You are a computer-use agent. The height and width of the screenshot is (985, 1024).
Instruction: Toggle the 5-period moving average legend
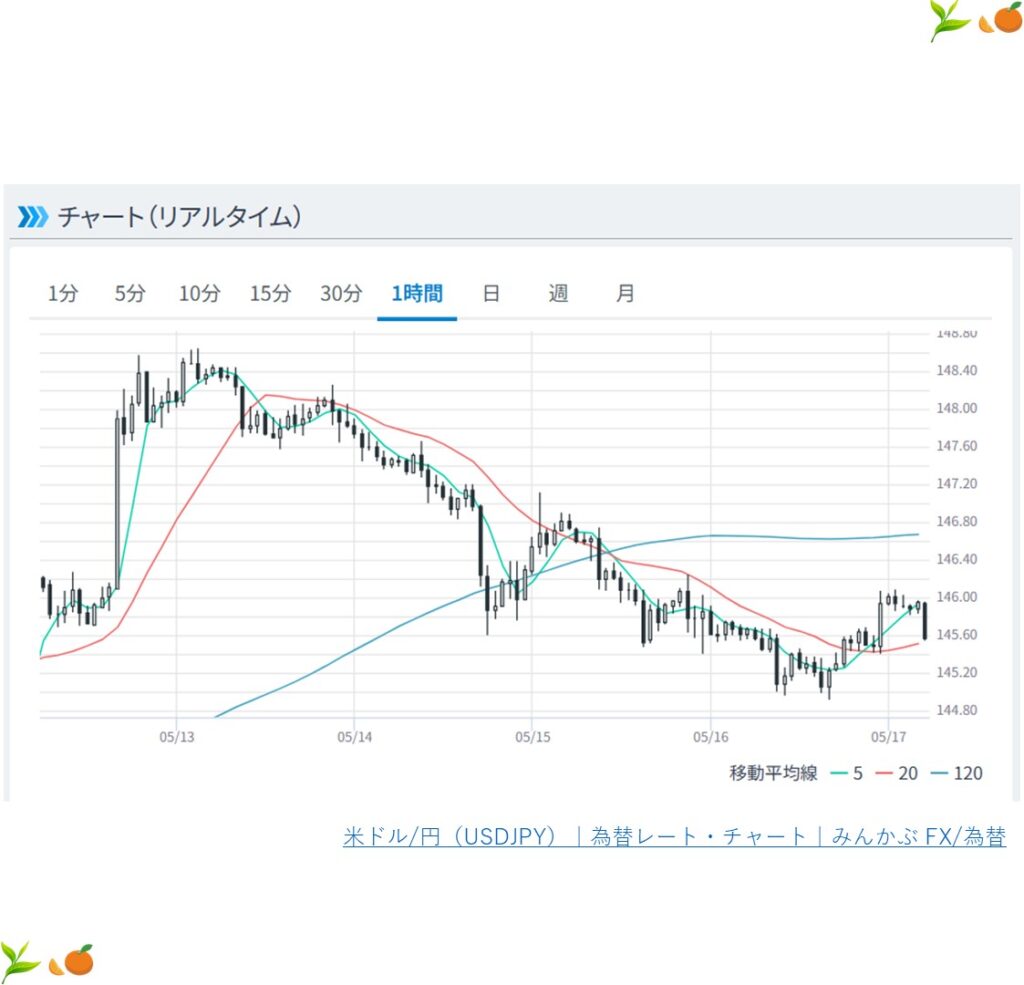tap(847, 773)
